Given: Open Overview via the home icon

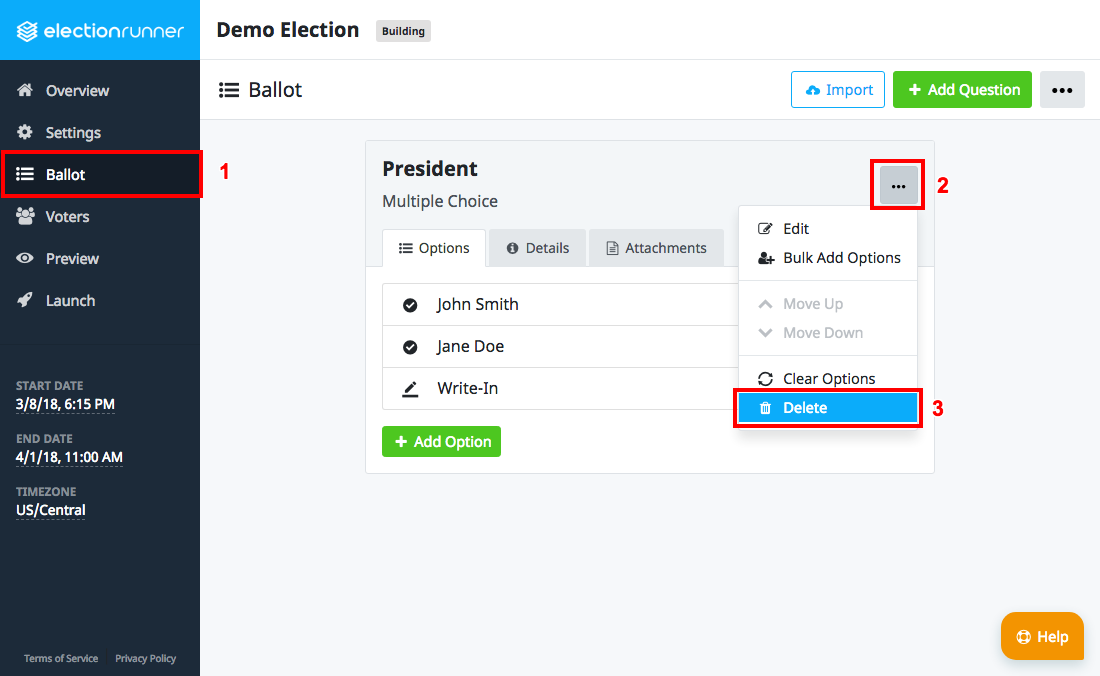Looking at the screenshot, I should (25, 90).
